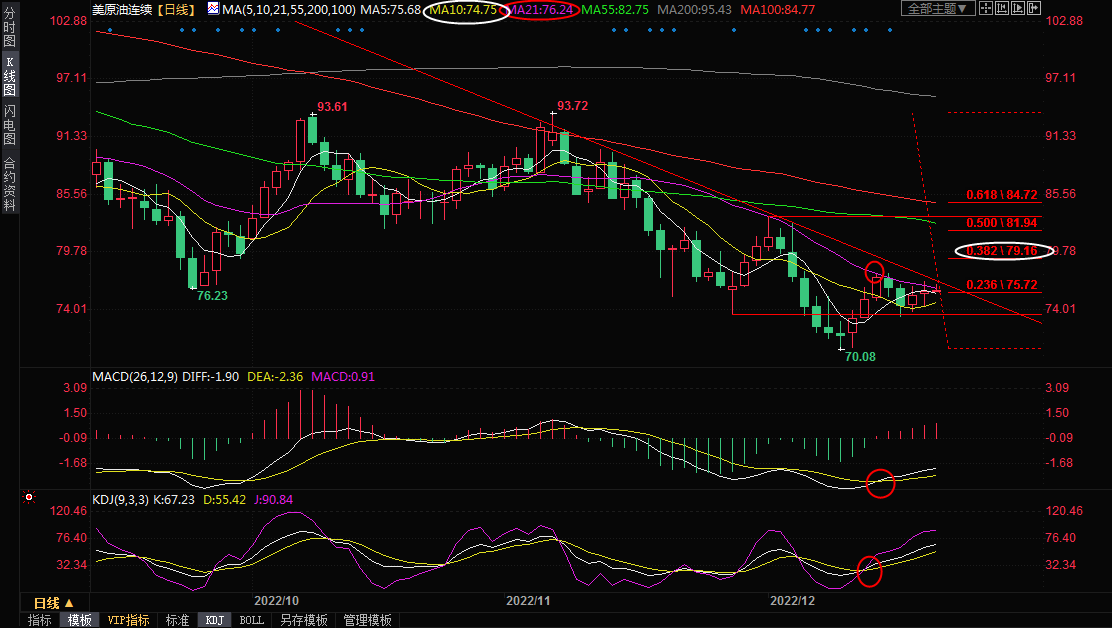1112x628 pixels.
Task: Switch to the 标准 template
Action: [x=177, y=620]
